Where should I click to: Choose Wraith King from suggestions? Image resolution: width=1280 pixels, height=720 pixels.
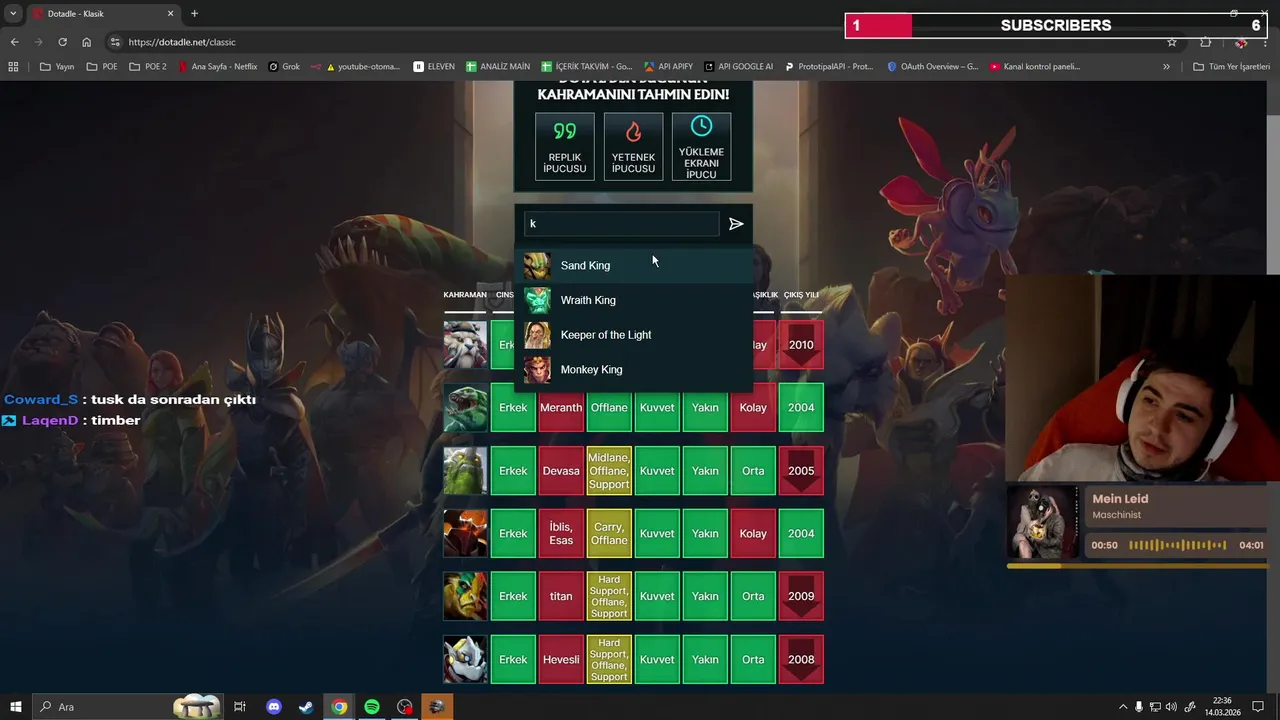click(x=633, y=300)
